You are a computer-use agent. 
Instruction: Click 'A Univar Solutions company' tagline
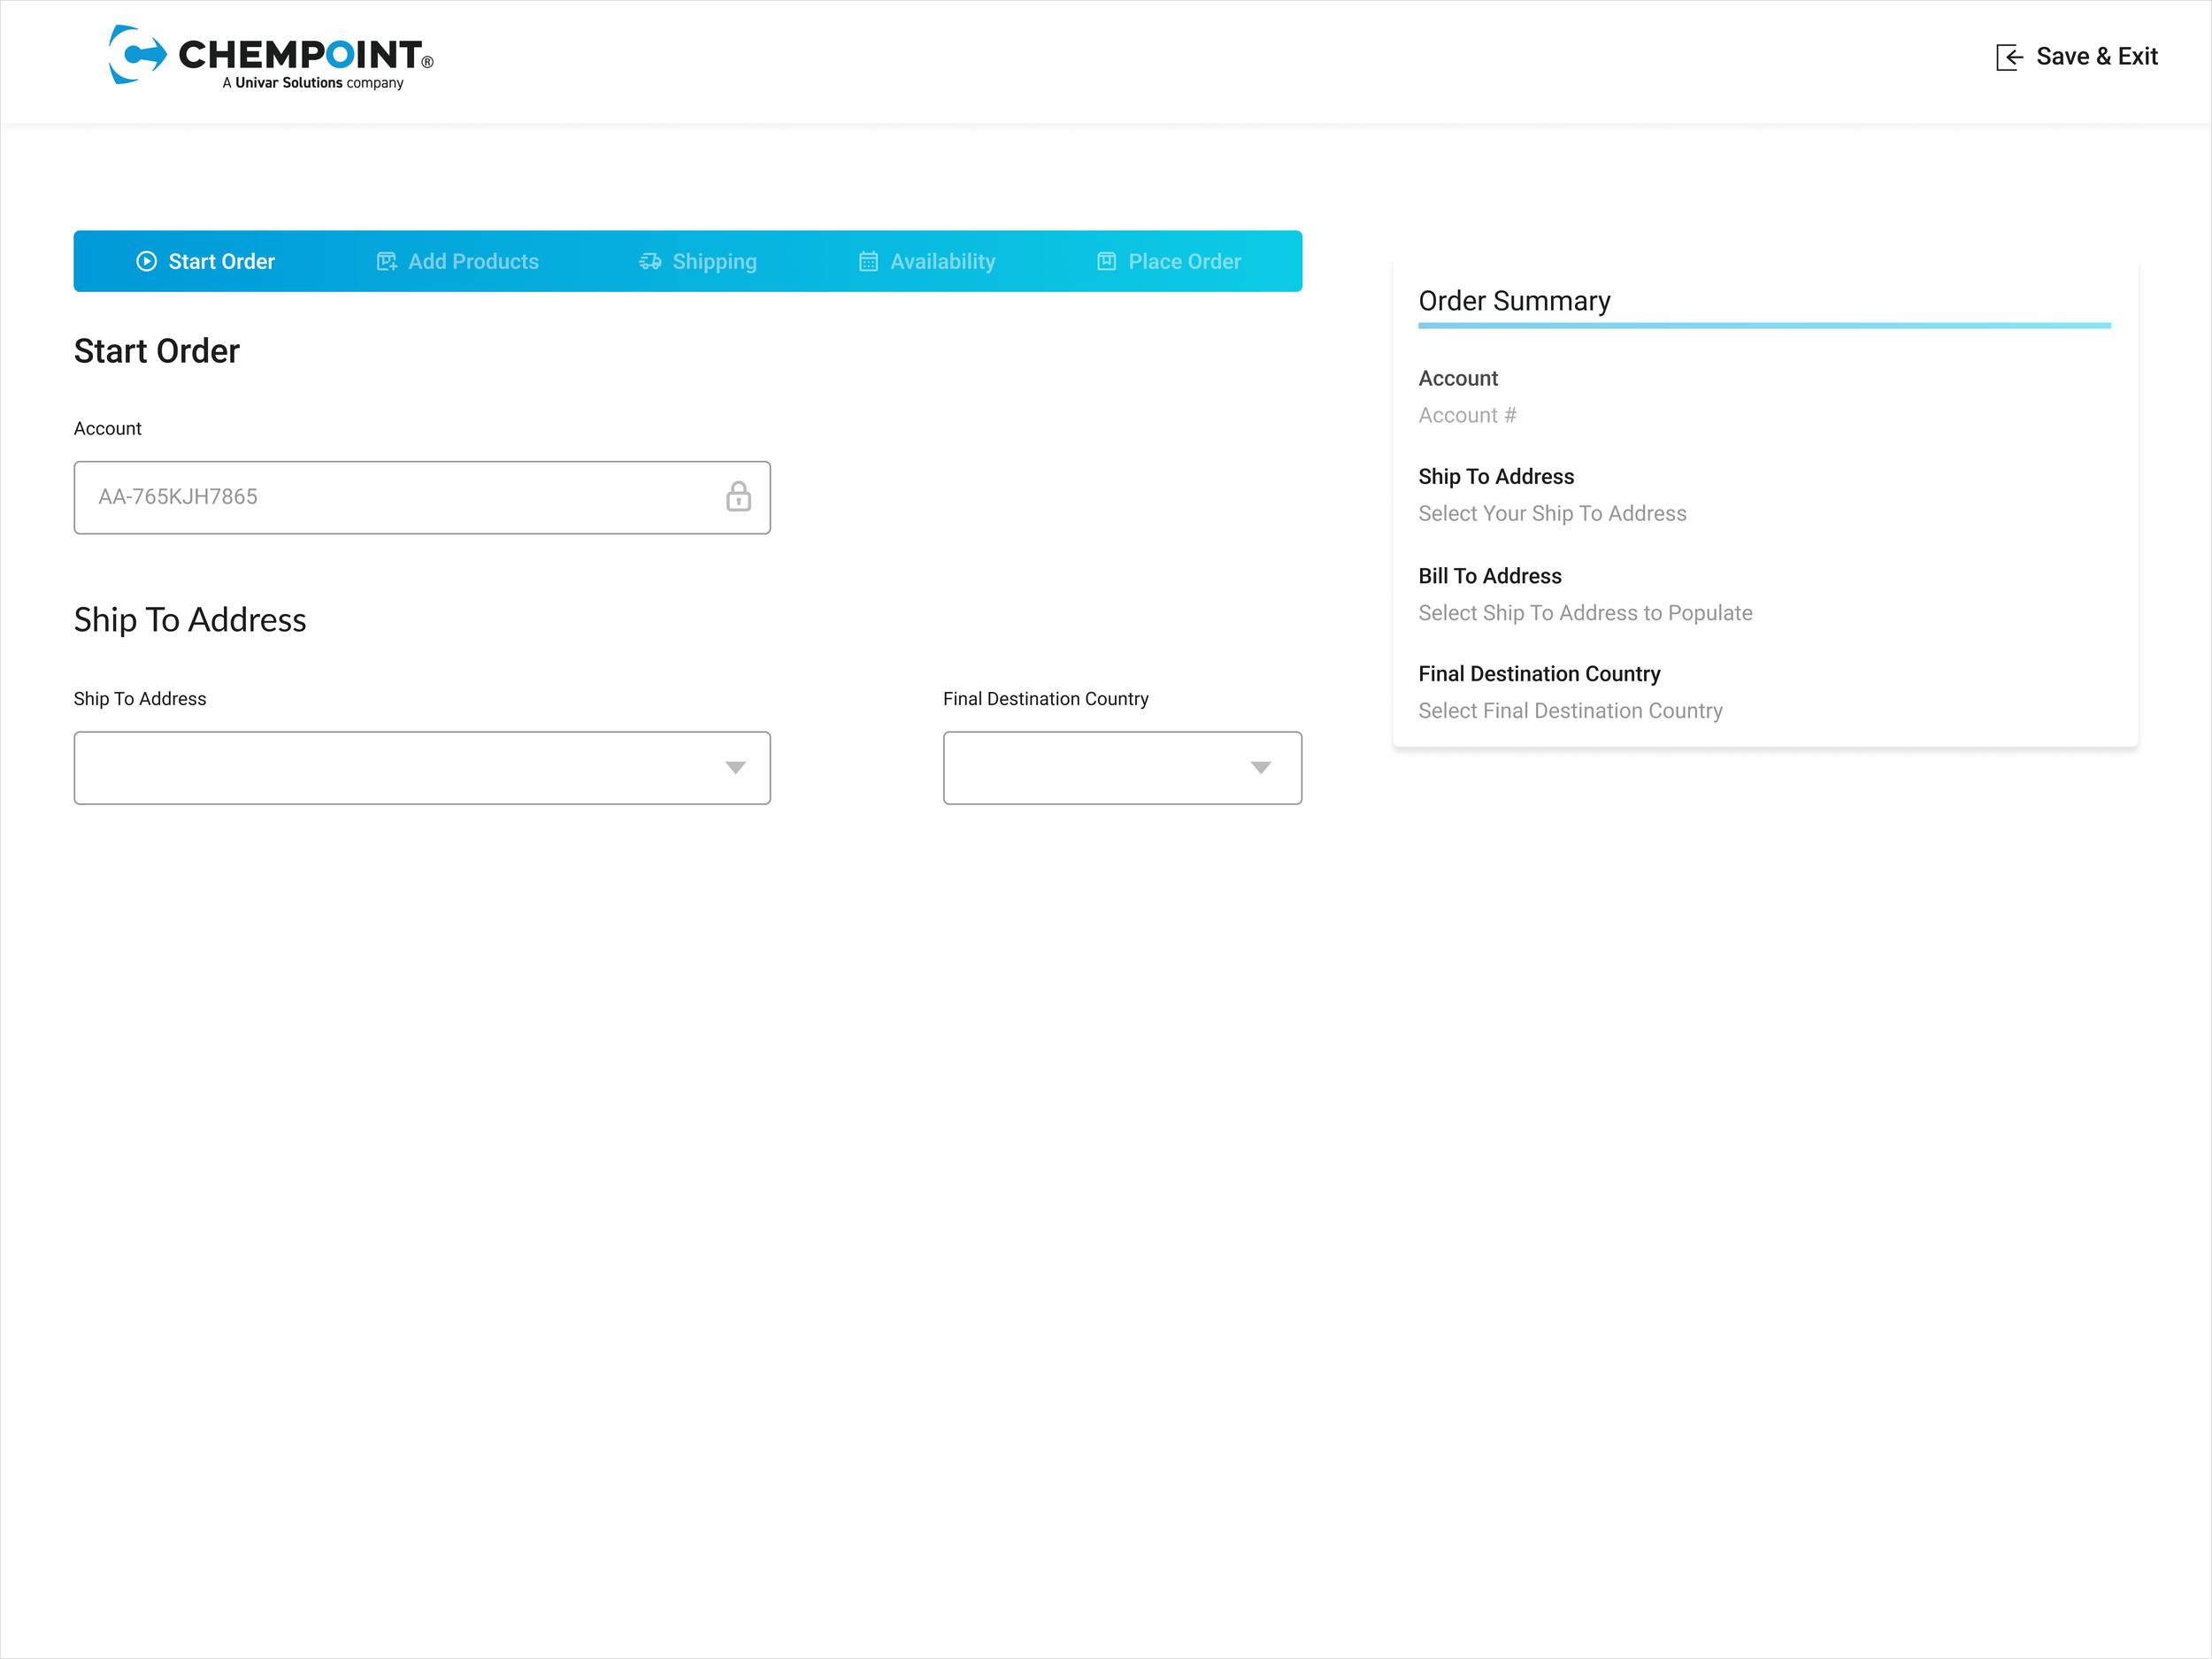[313, 83]
